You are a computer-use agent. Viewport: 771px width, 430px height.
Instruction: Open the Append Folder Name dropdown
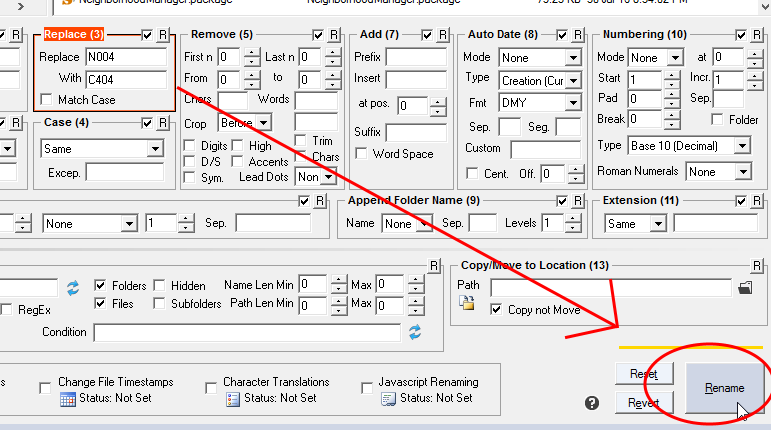point(407,224)
